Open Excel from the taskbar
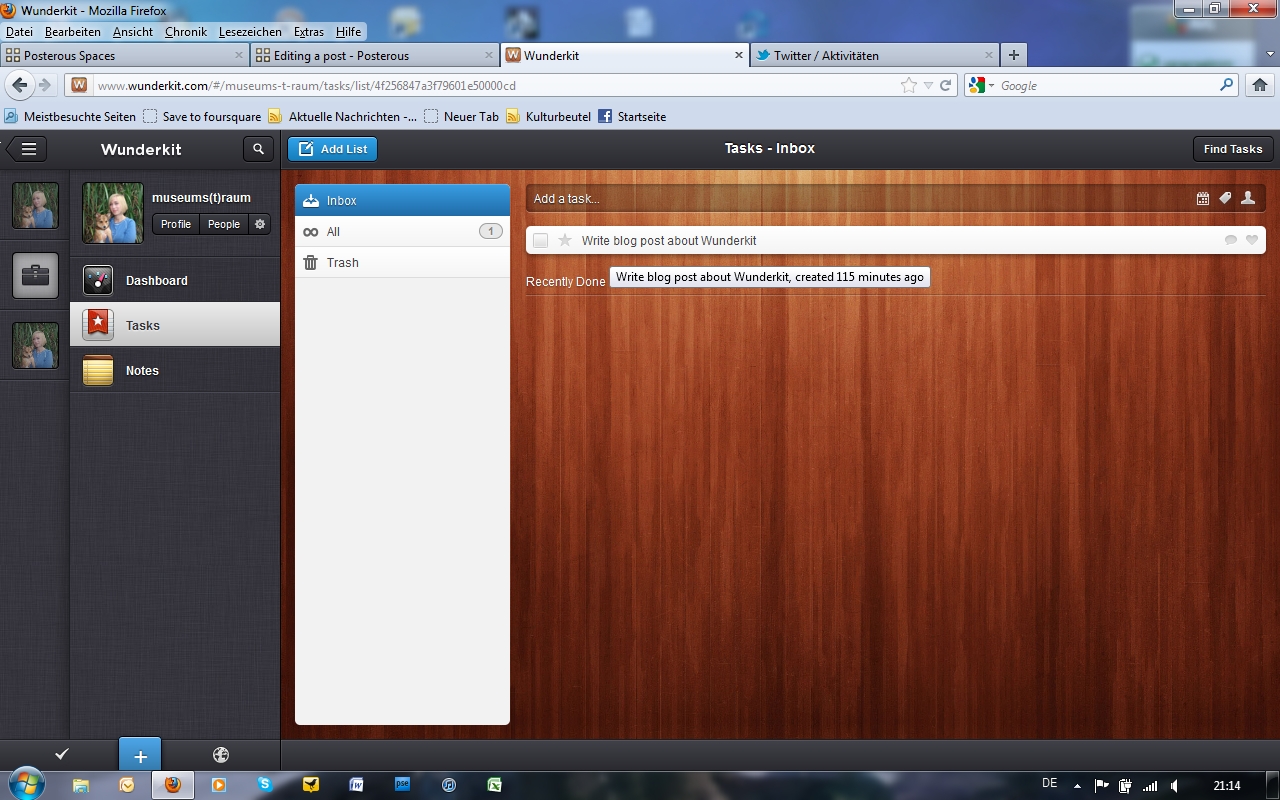1280x800 pixels. 494,785
